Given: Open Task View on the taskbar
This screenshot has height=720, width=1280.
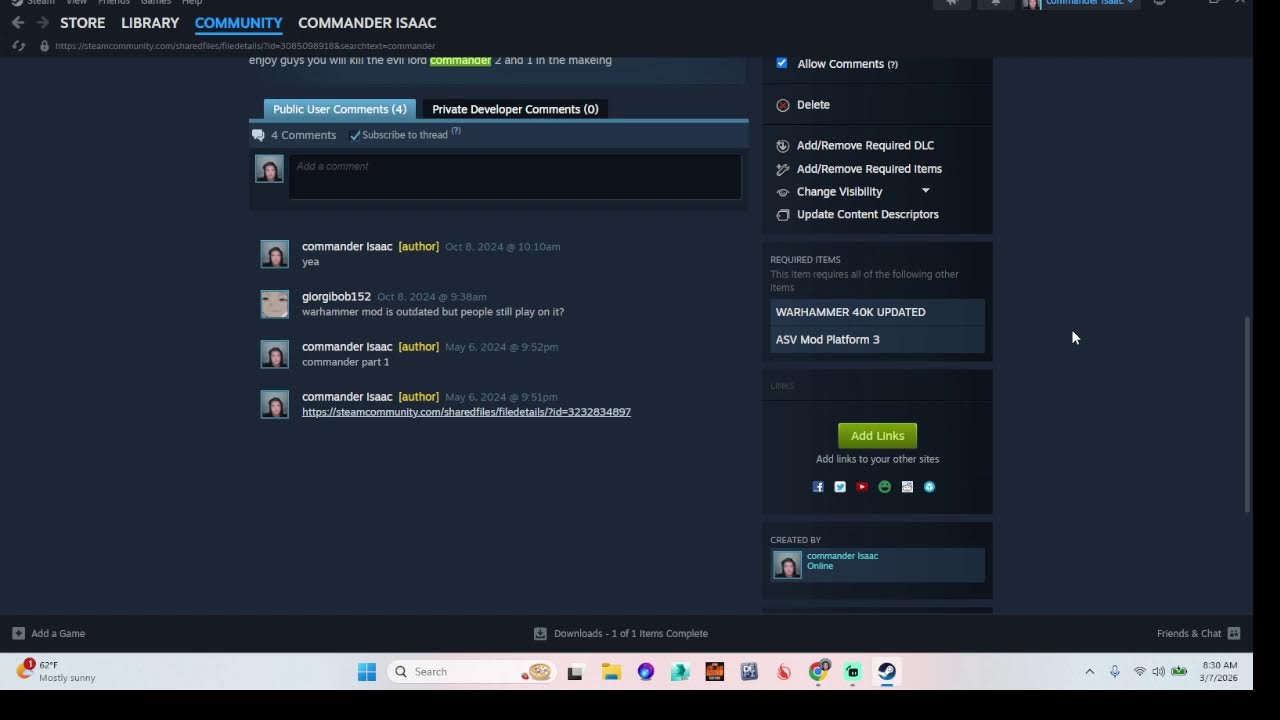Looking at the screenshot, I should coord(575,672).
